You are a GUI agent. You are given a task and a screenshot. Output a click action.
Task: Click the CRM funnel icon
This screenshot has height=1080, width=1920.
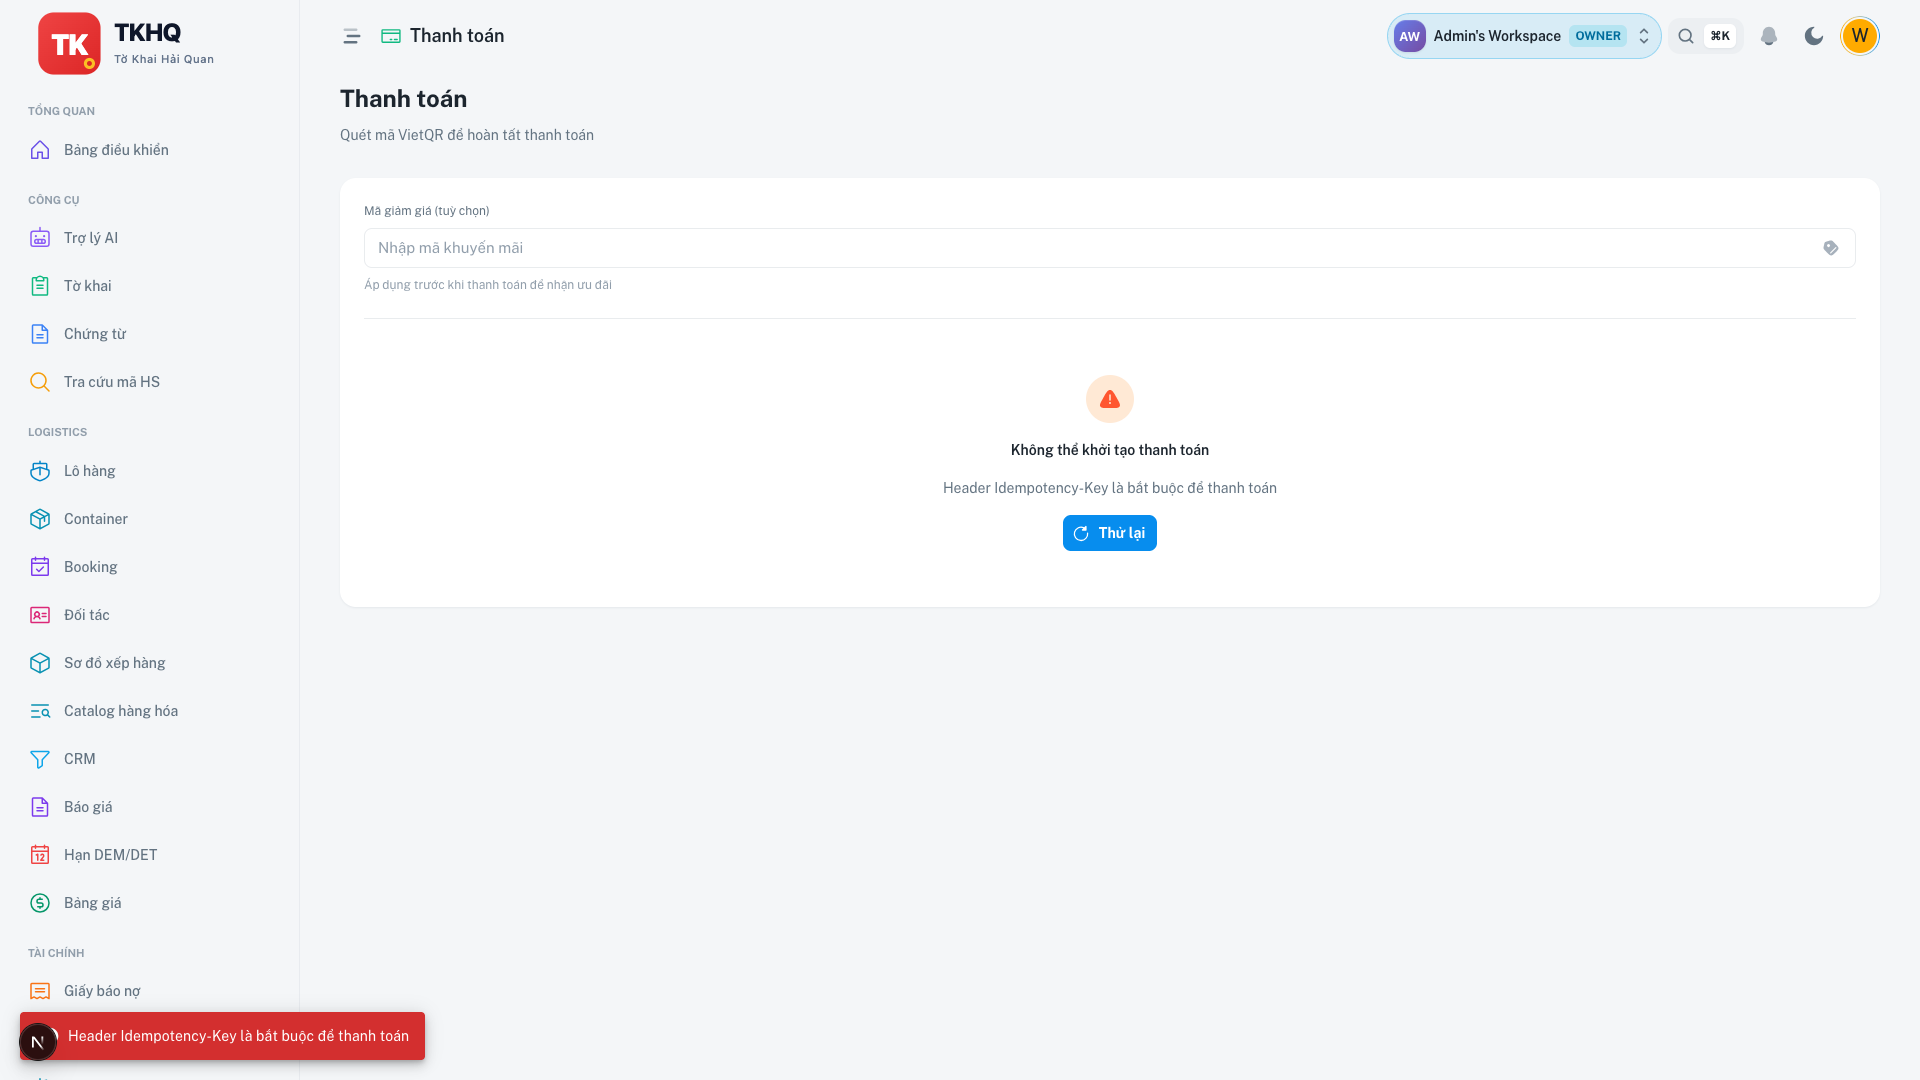pos(40,759)
